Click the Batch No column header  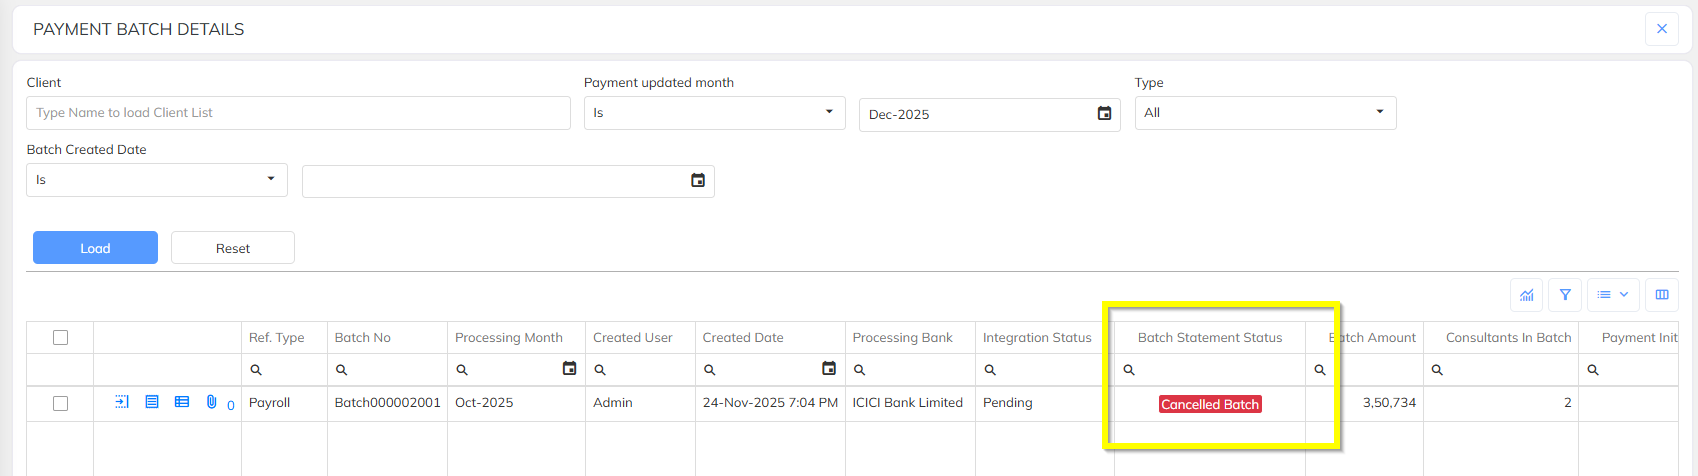[x=363, y=338]
